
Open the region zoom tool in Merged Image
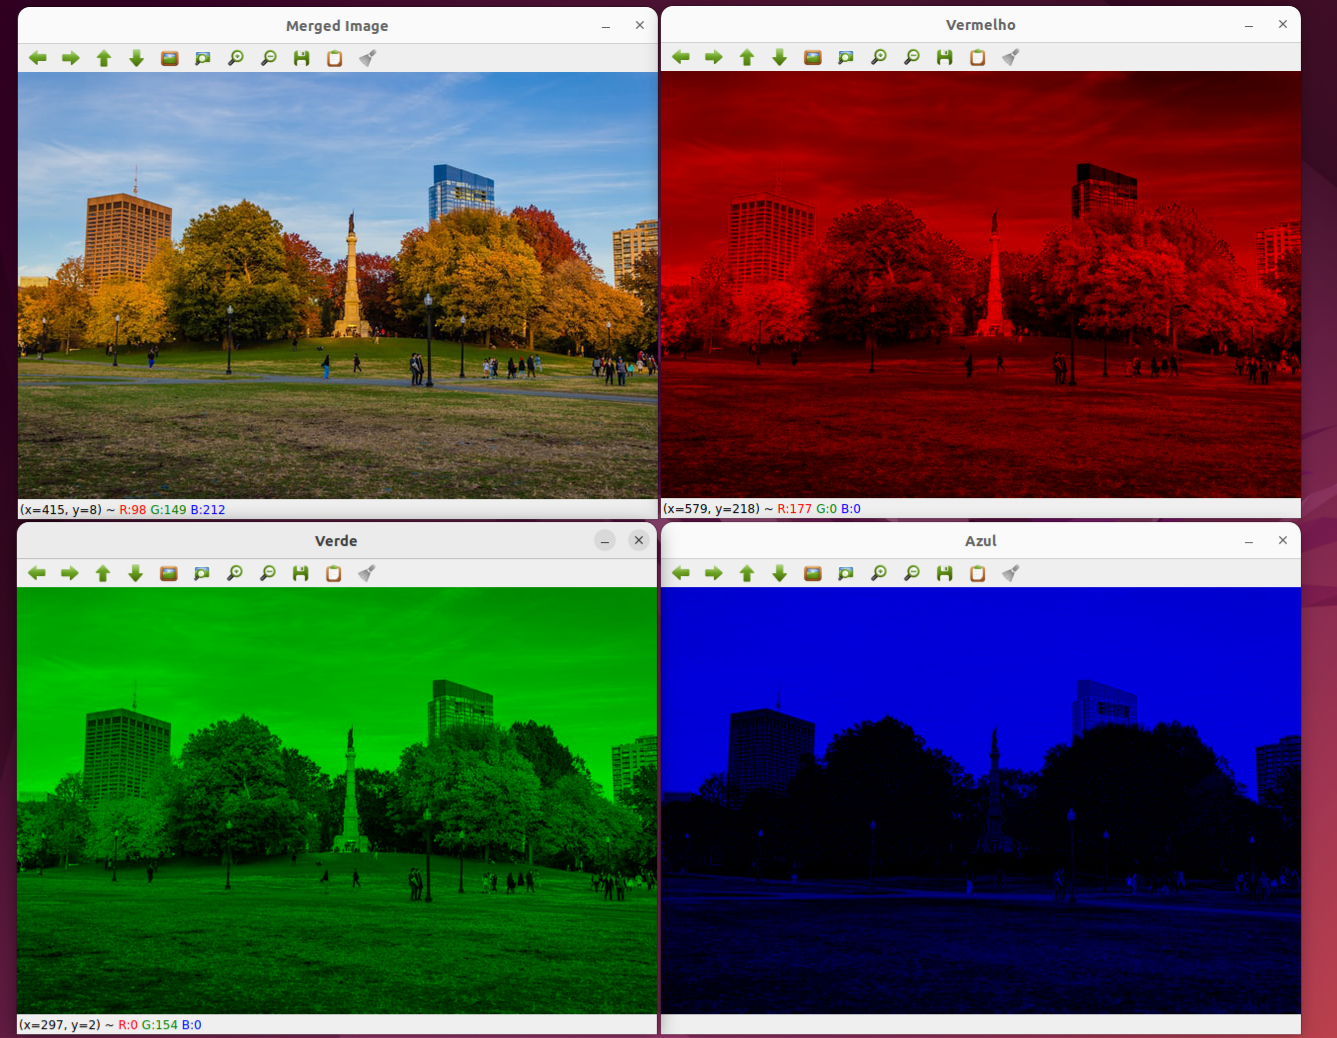point(201,57)
